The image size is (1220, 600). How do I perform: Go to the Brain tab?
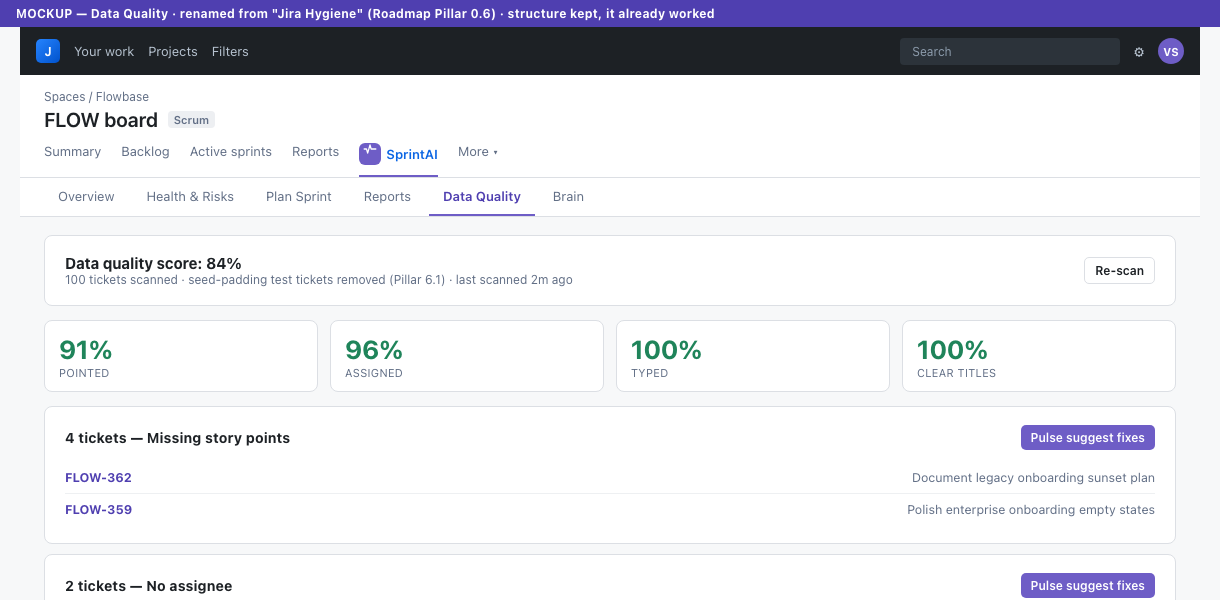pos(568,197)
